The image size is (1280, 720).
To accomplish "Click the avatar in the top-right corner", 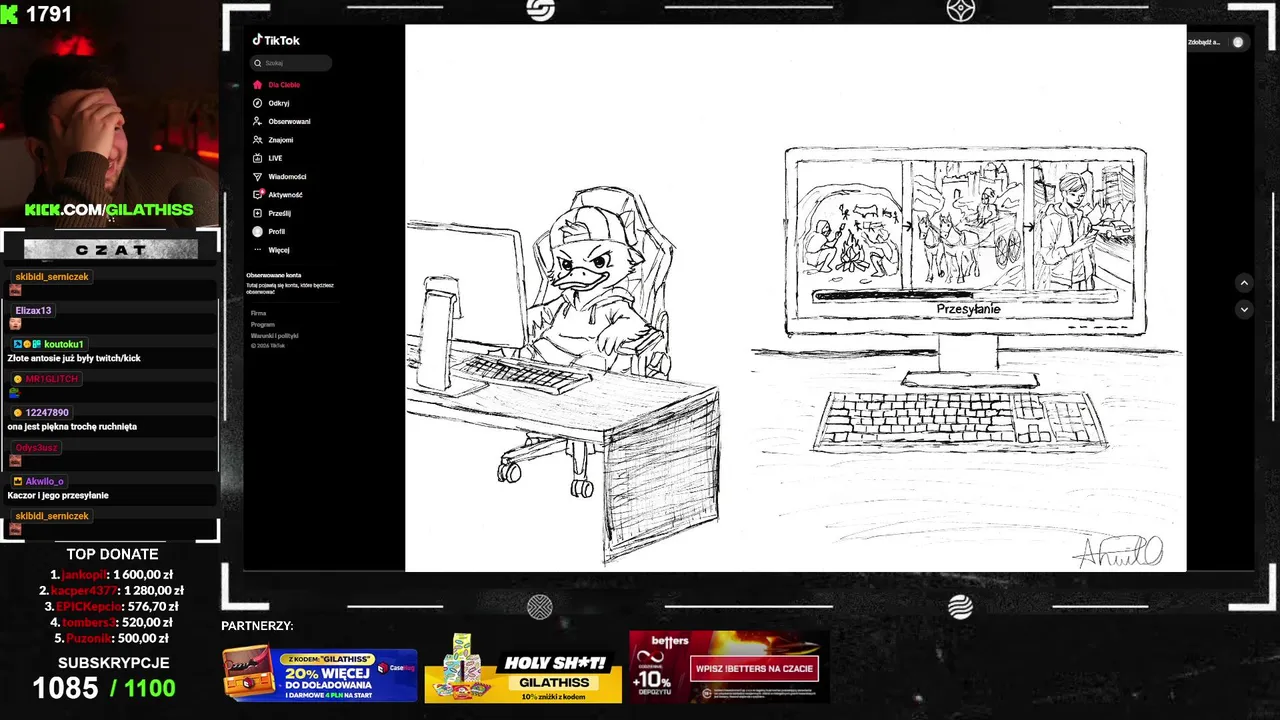I will click(1238, 42).
